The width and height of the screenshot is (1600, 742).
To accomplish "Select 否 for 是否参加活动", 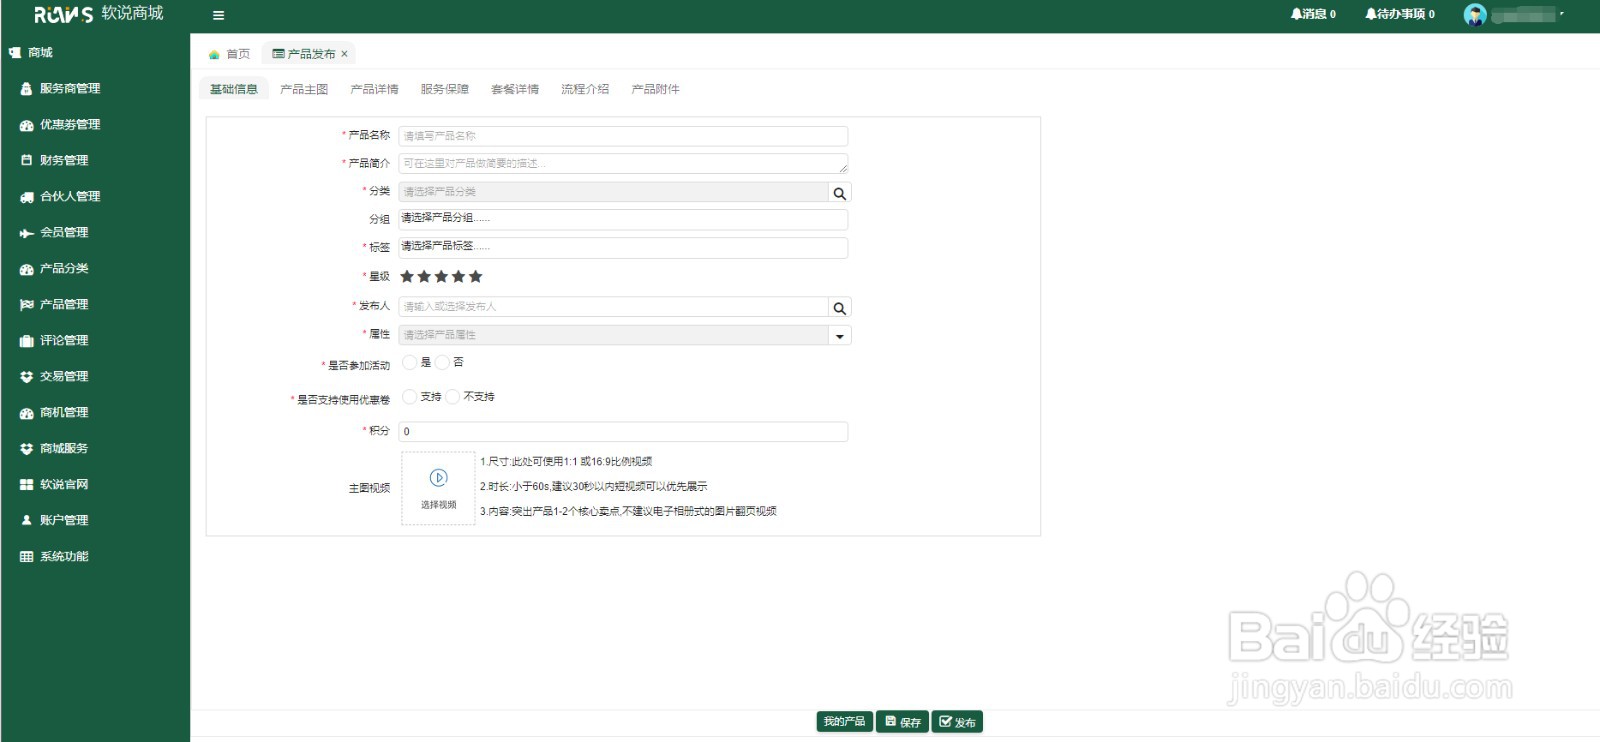I will (x=442, y=362).
